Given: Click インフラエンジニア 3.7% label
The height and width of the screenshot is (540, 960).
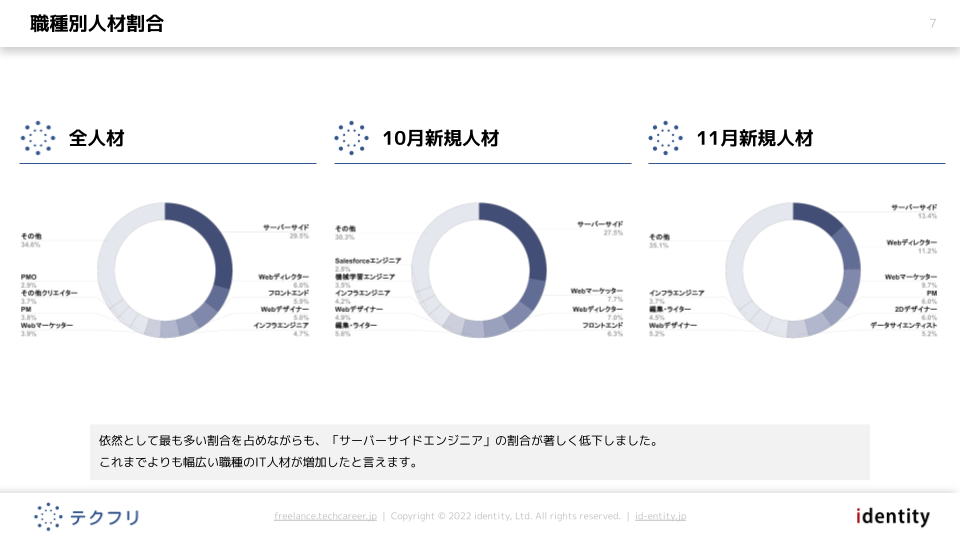Looking at the screenshot, I should [677, 297].
